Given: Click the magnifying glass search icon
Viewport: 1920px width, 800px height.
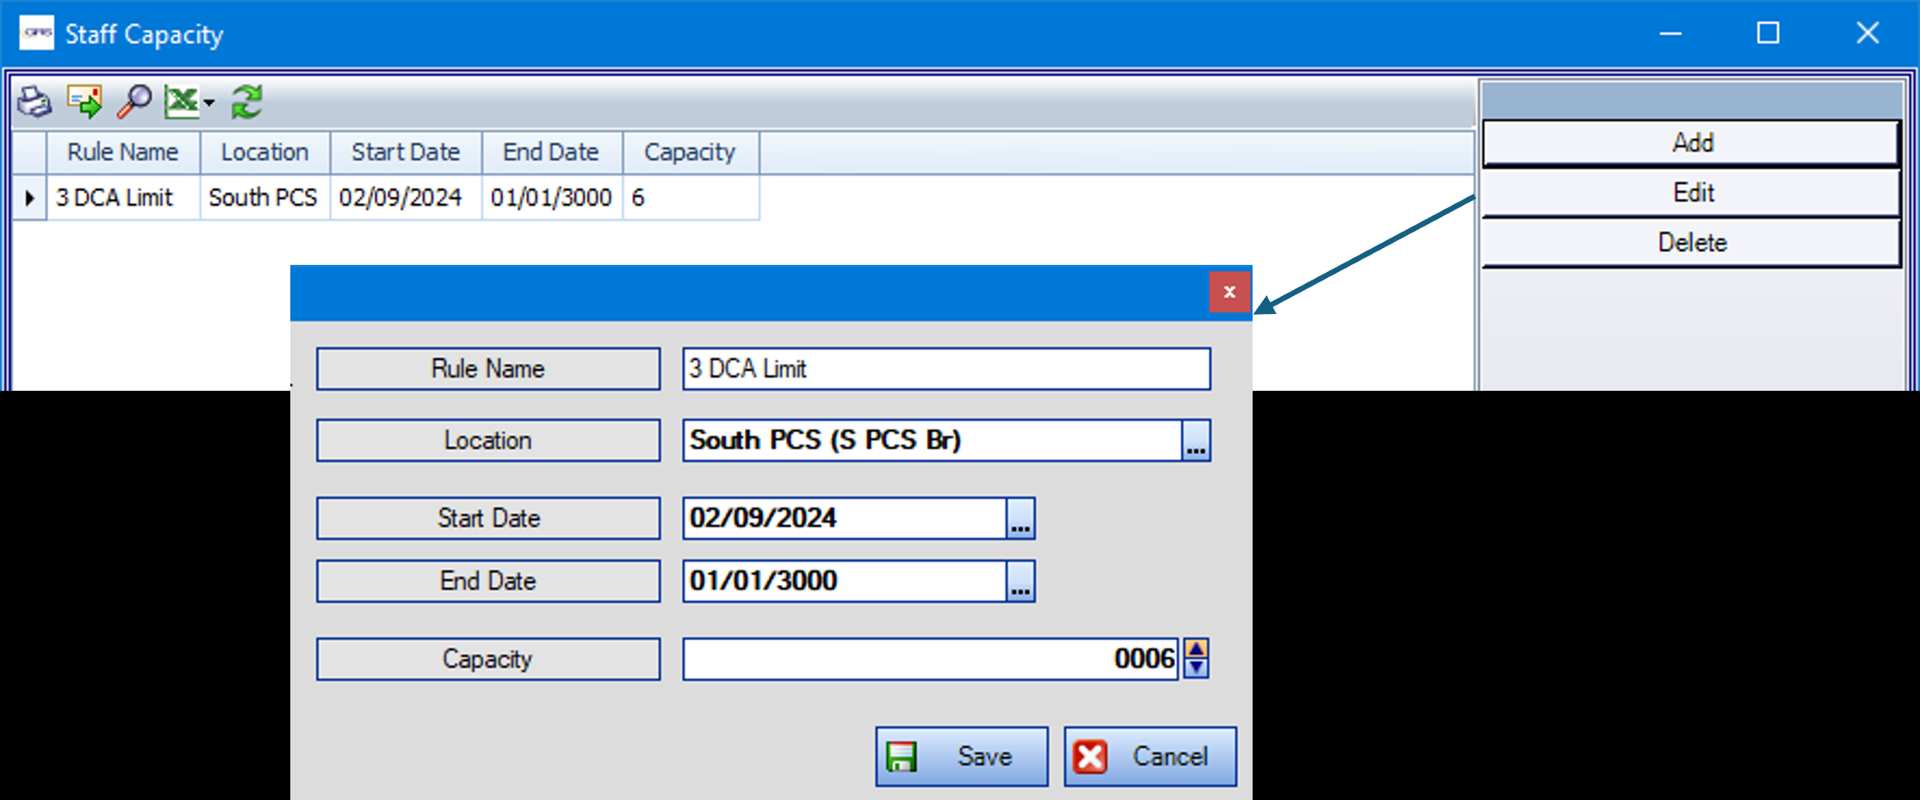Looking at the screenshot, I should pos(134,102).
